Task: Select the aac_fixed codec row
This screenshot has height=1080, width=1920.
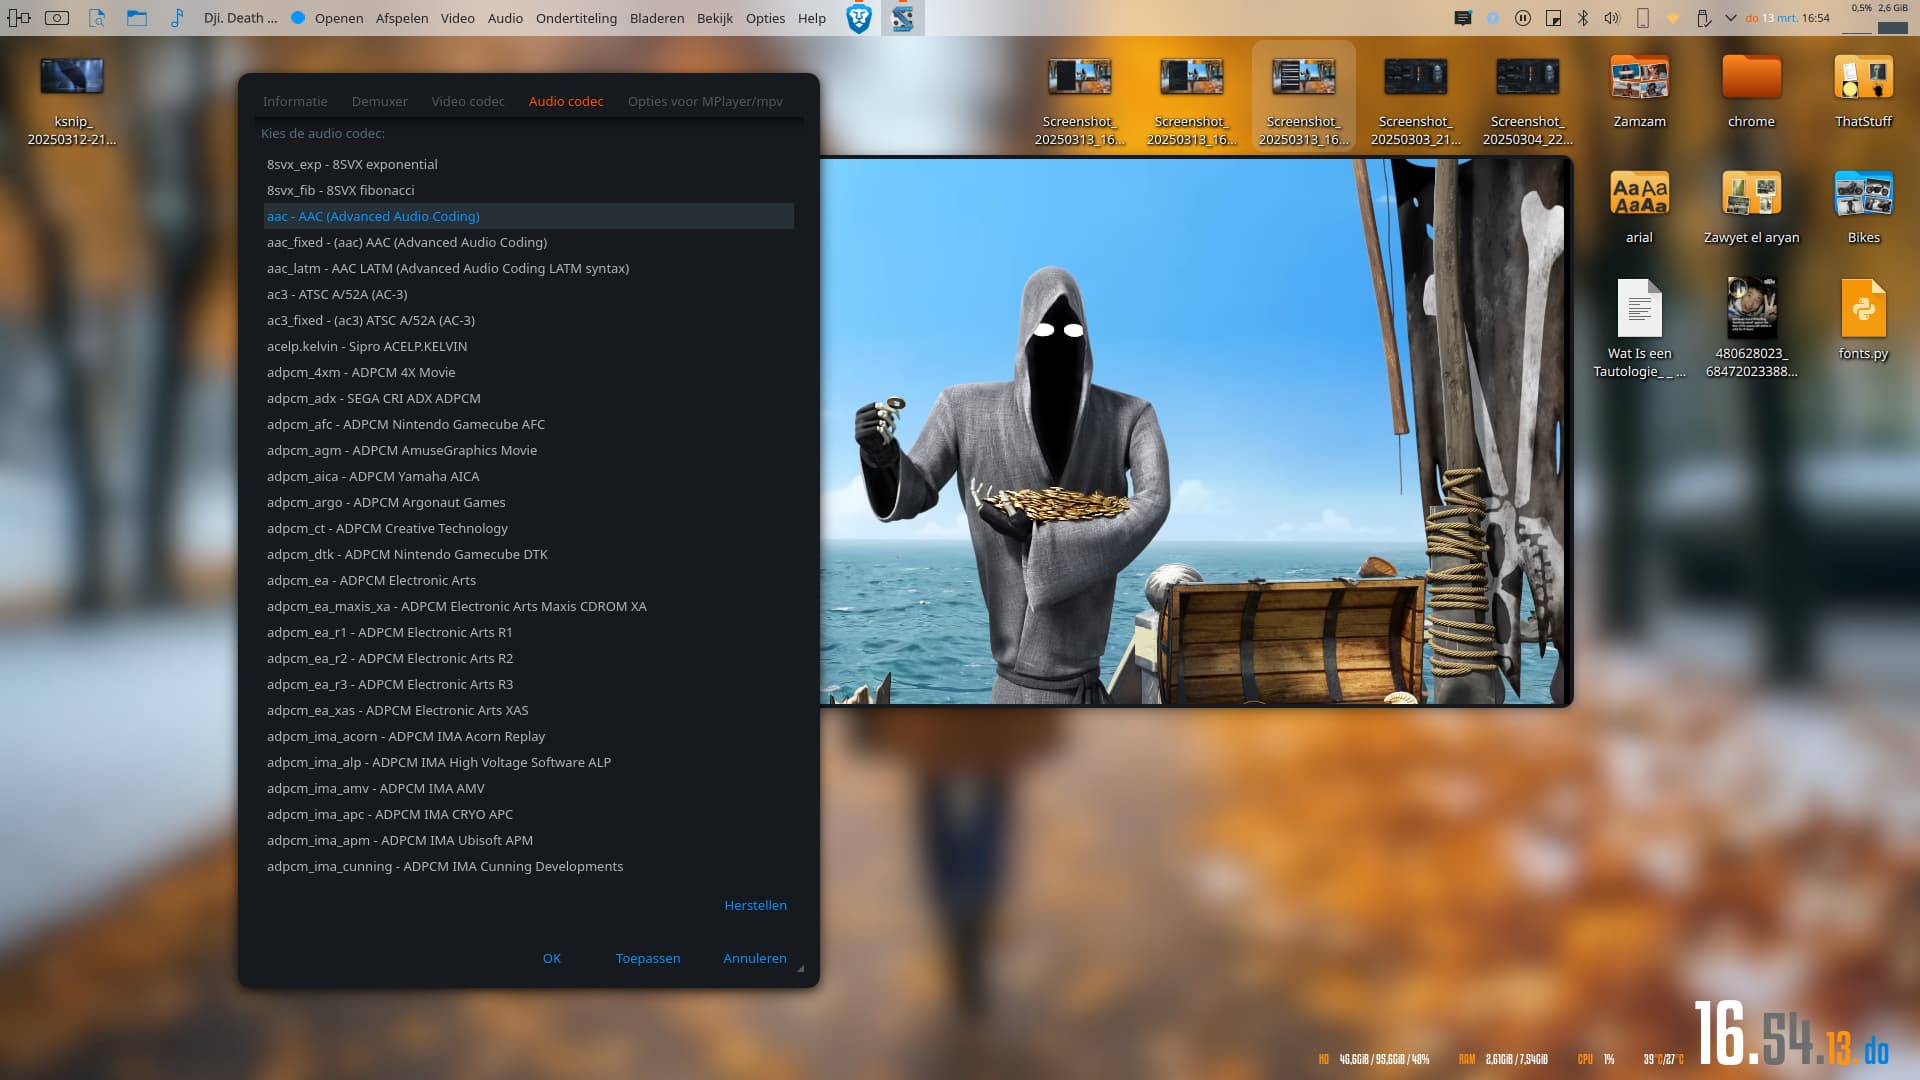Action: pyautogui.click(x=528, y=242)
